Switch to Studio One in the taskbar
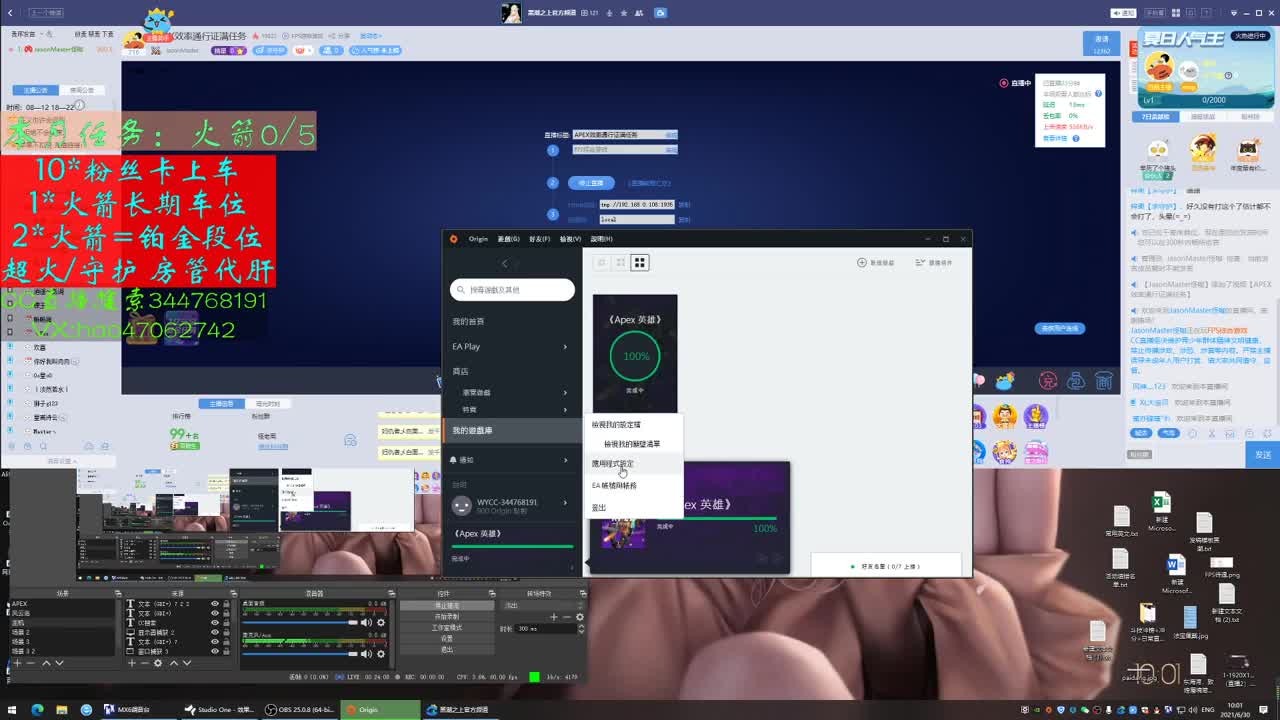 pyautogui.click(x=219, y=710)
